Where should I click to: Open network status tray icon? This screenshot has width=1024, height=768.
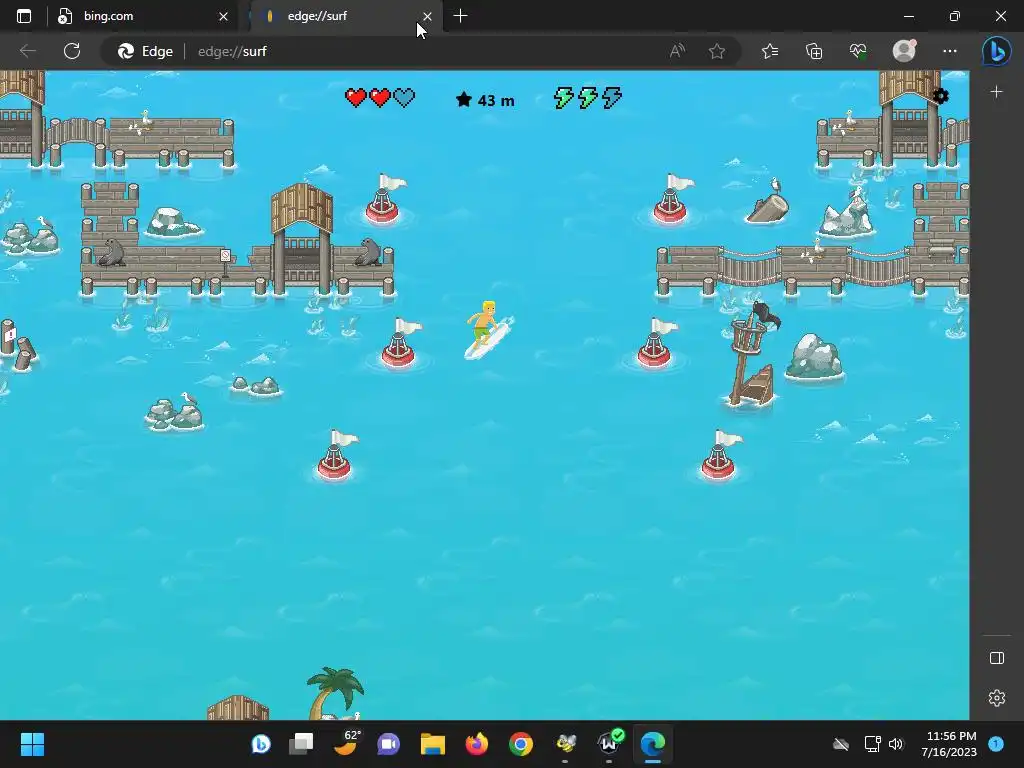point(872,744)
